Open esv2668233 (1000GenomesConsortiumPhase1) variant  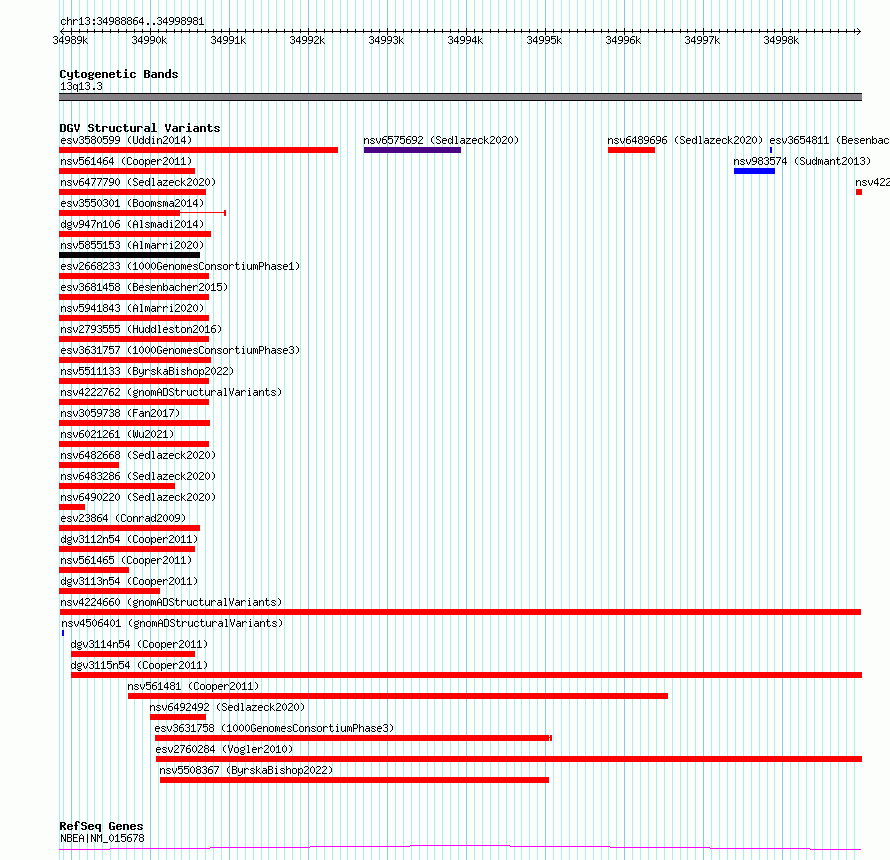pos(180,266)
